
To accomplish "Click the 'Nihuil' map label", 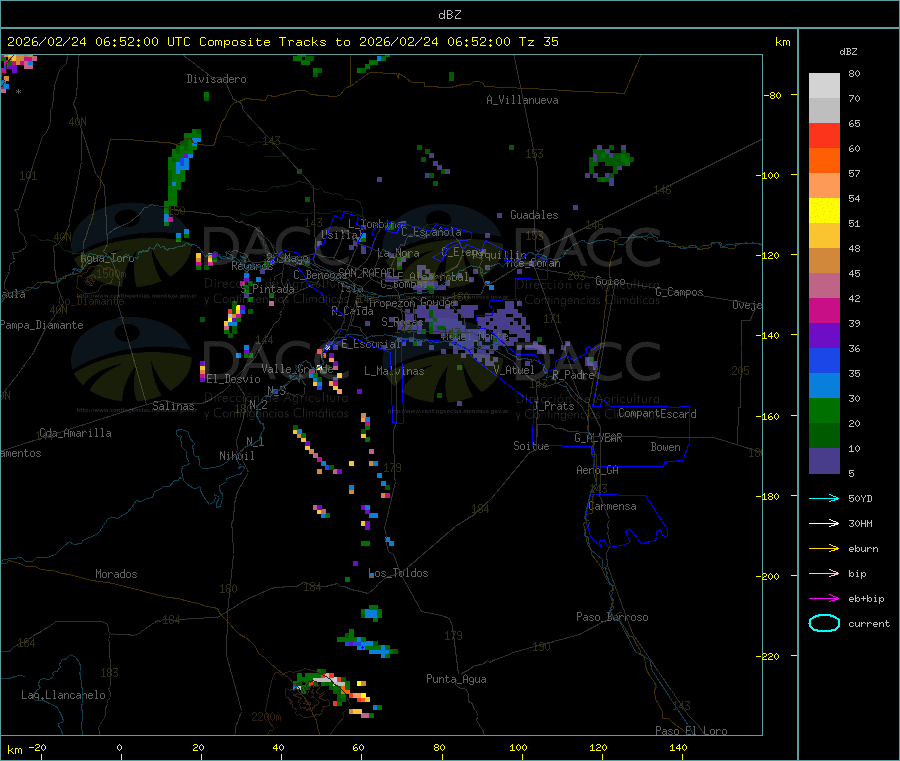I will tap(236, 456).
